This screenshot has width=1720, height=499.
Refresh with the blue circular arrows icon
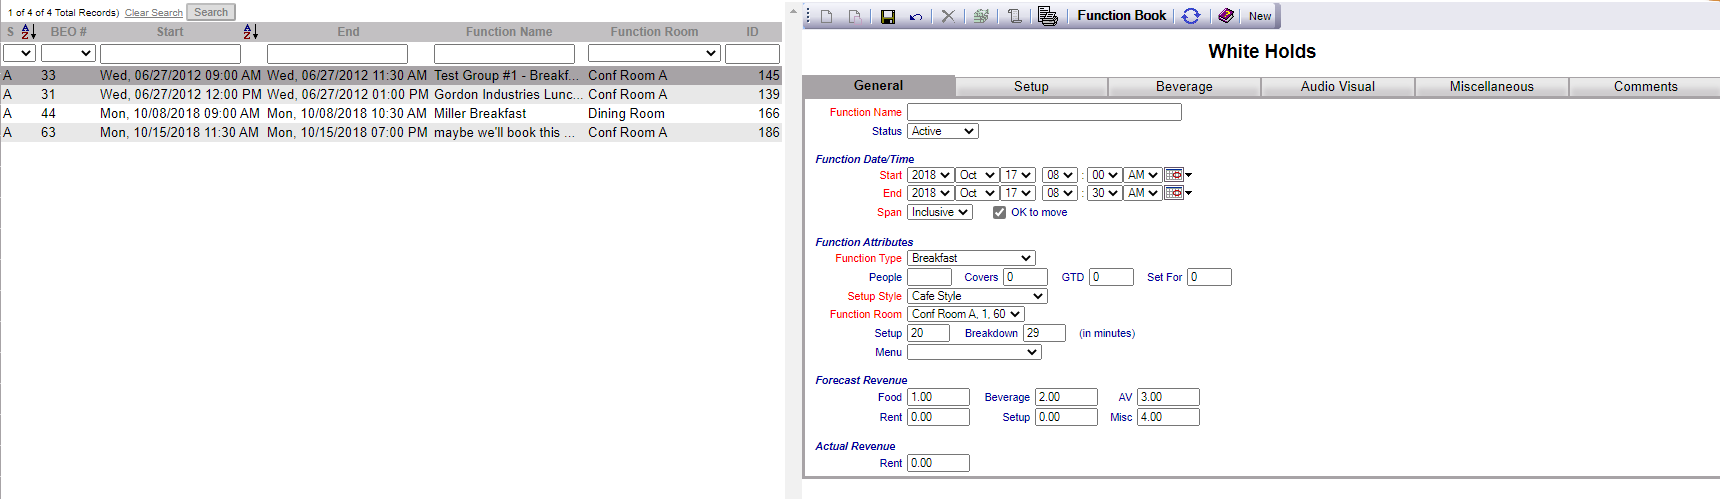(x=1191, y=16)
